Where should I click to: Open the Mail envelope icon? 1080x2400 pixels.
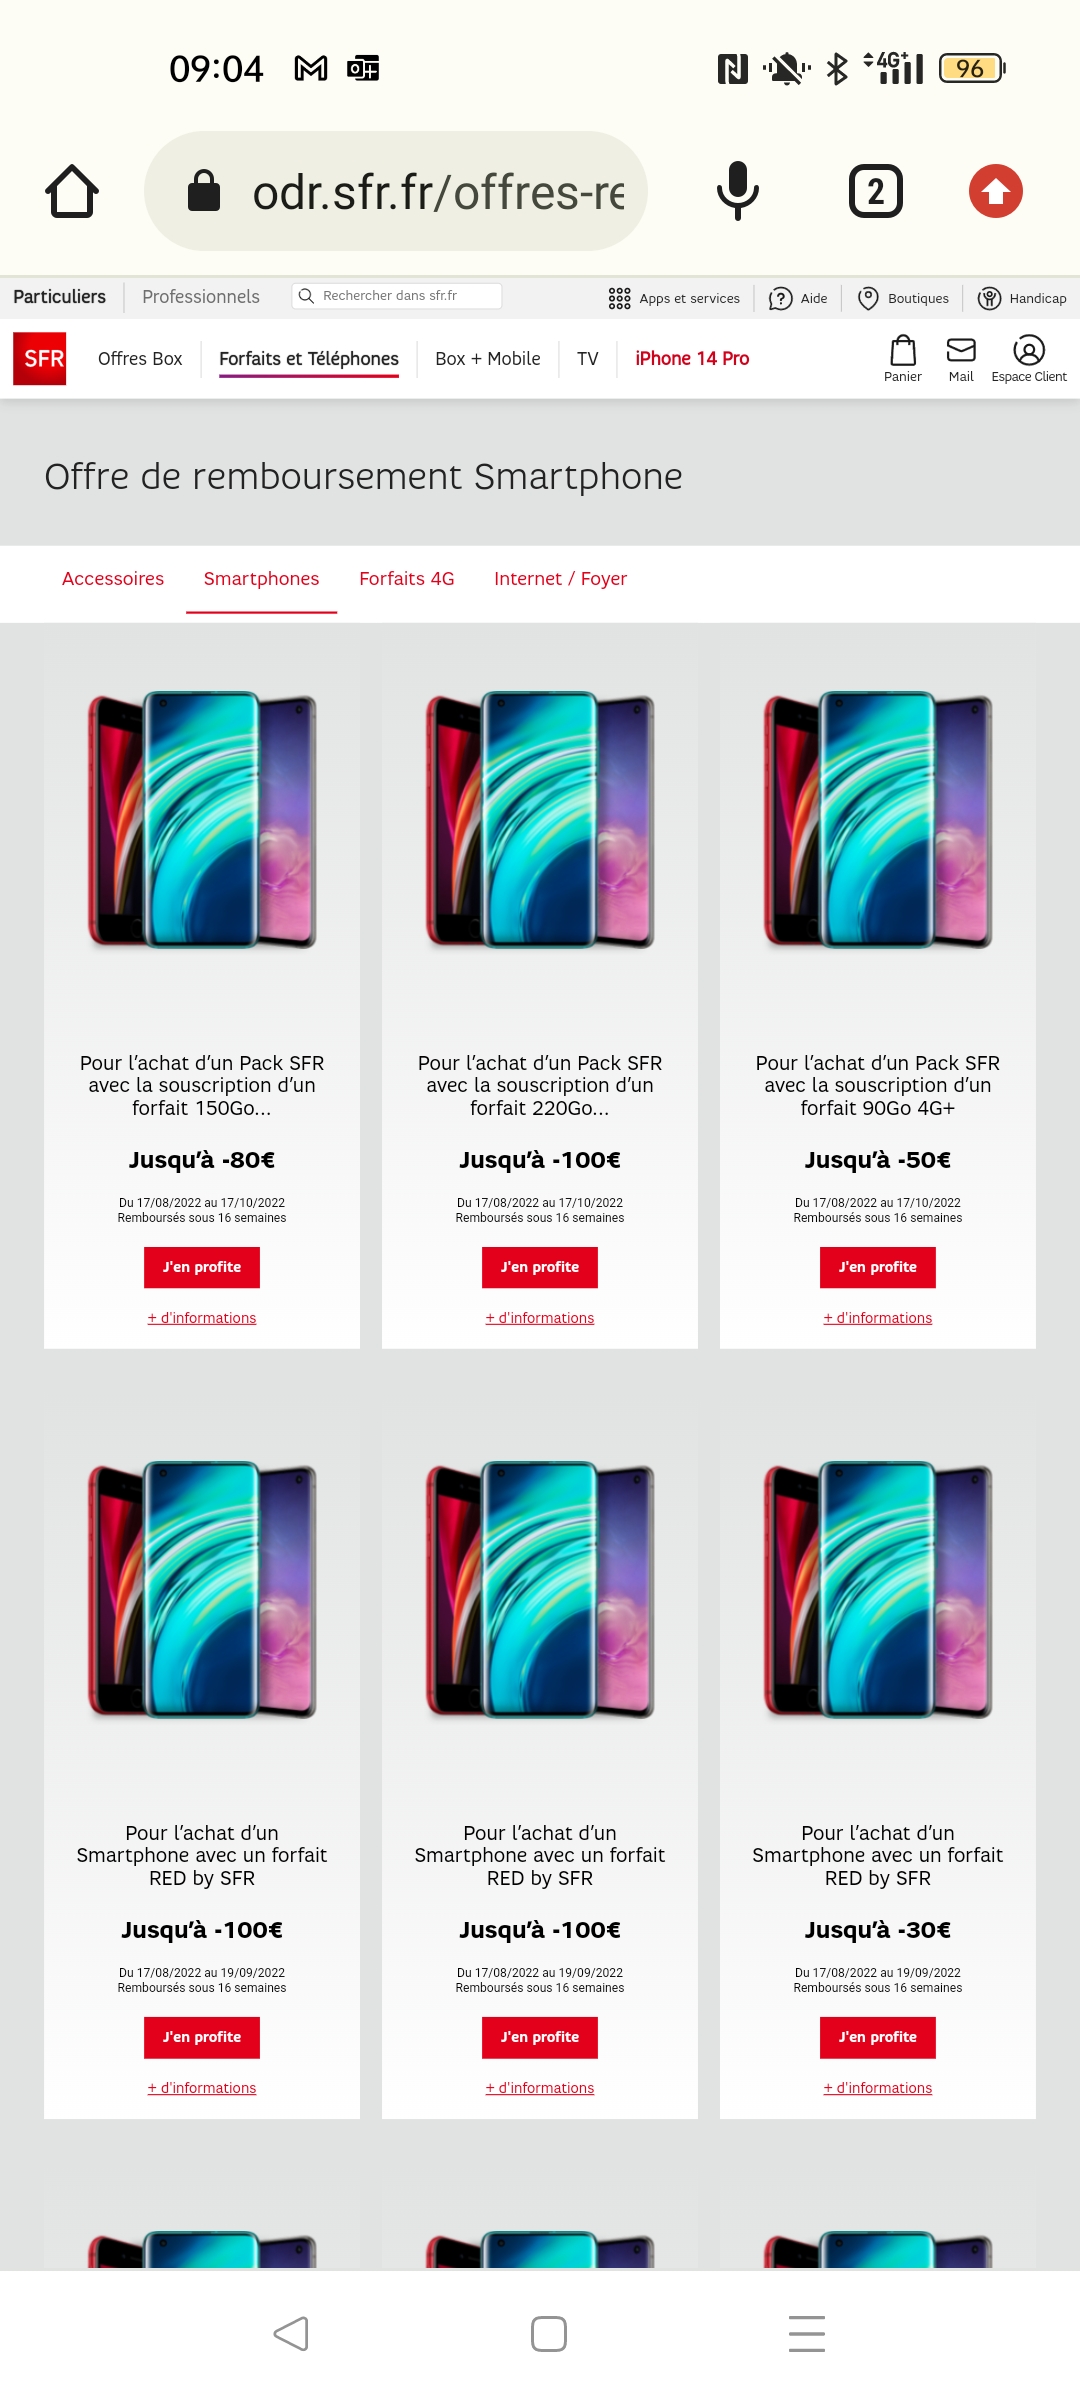coord(961,358)
